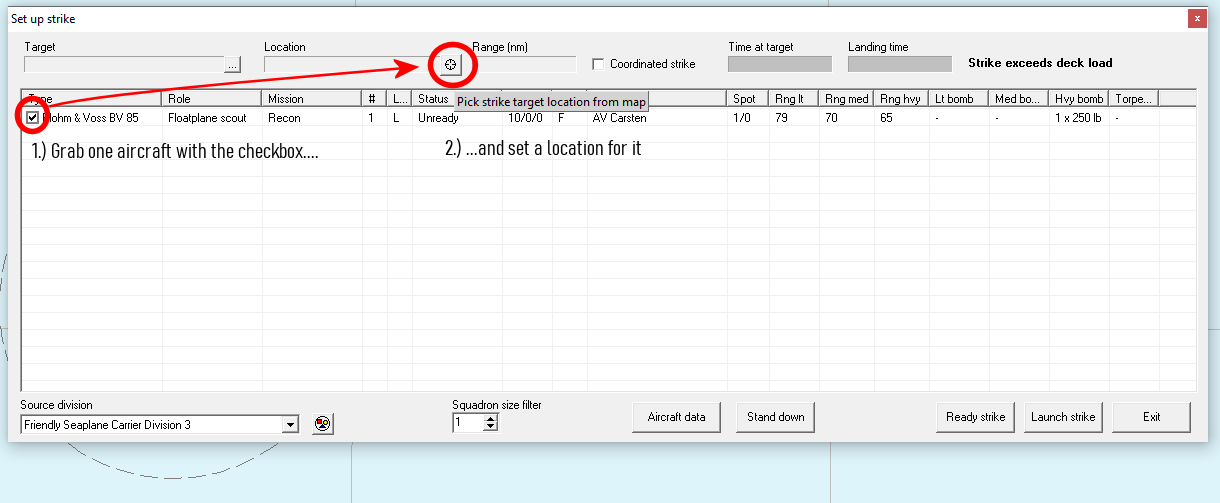Click the Ready strike button
This screenshot has width=1220, height=503.
(x=975, y=417)
